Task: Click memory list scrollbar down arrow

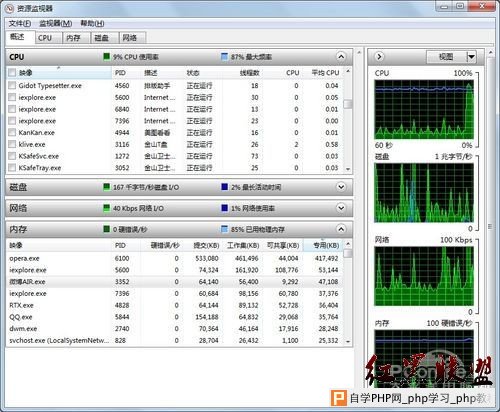Action: (348, 342)
